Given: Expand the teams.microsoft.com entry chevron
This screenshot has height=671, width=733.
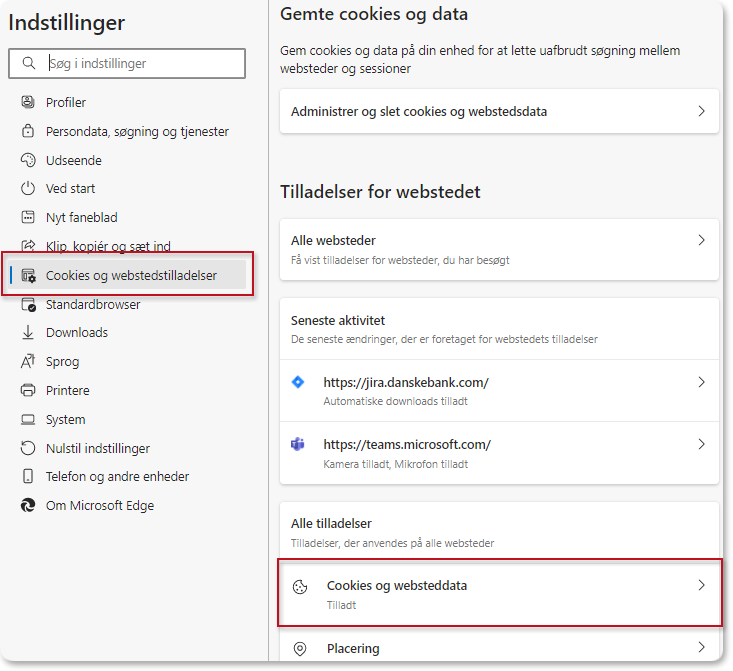Looking at the screenshot, I should coord(701,444).
